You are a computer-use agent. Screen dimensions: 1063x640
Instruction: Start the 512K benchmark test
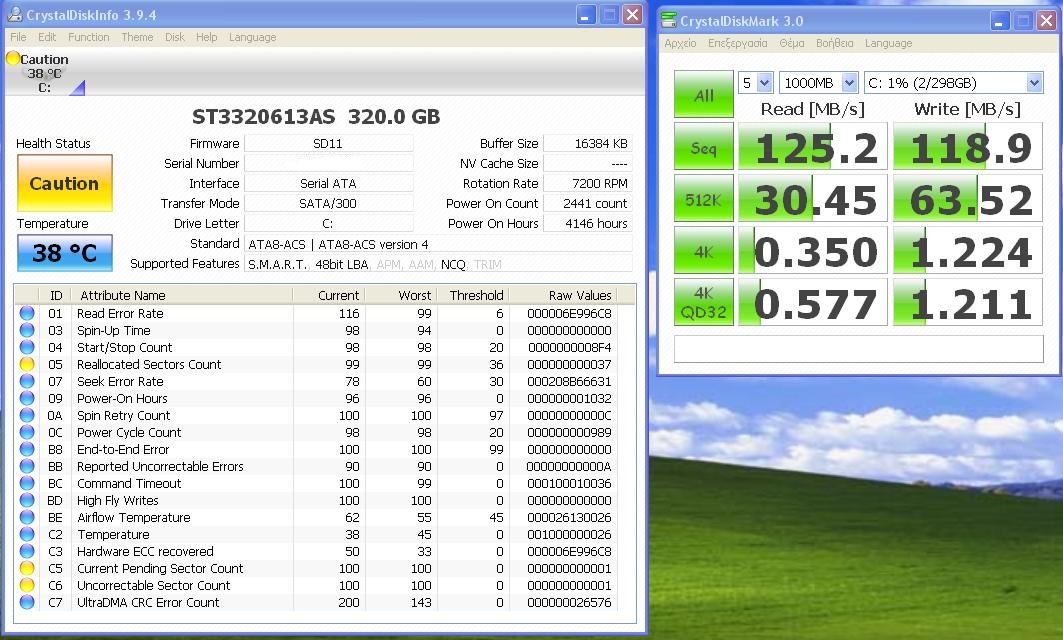pyautogui.click(x=703, y=199)
